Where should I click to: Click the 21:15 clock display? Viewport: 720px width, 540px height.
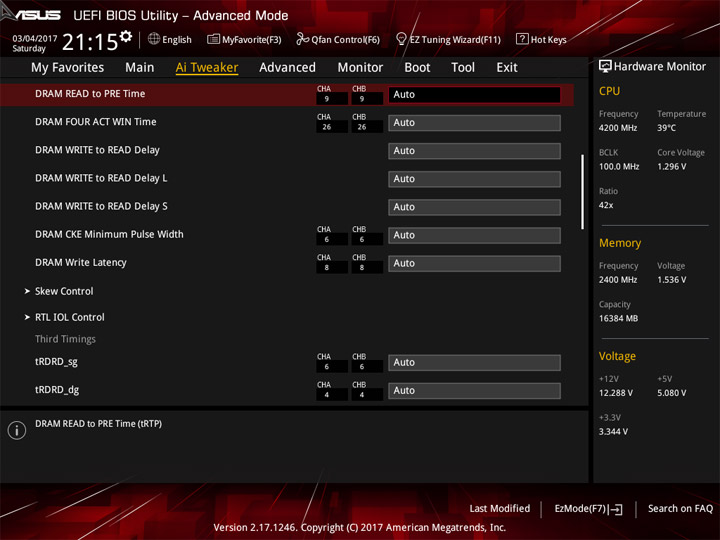(x=90, y=42)
